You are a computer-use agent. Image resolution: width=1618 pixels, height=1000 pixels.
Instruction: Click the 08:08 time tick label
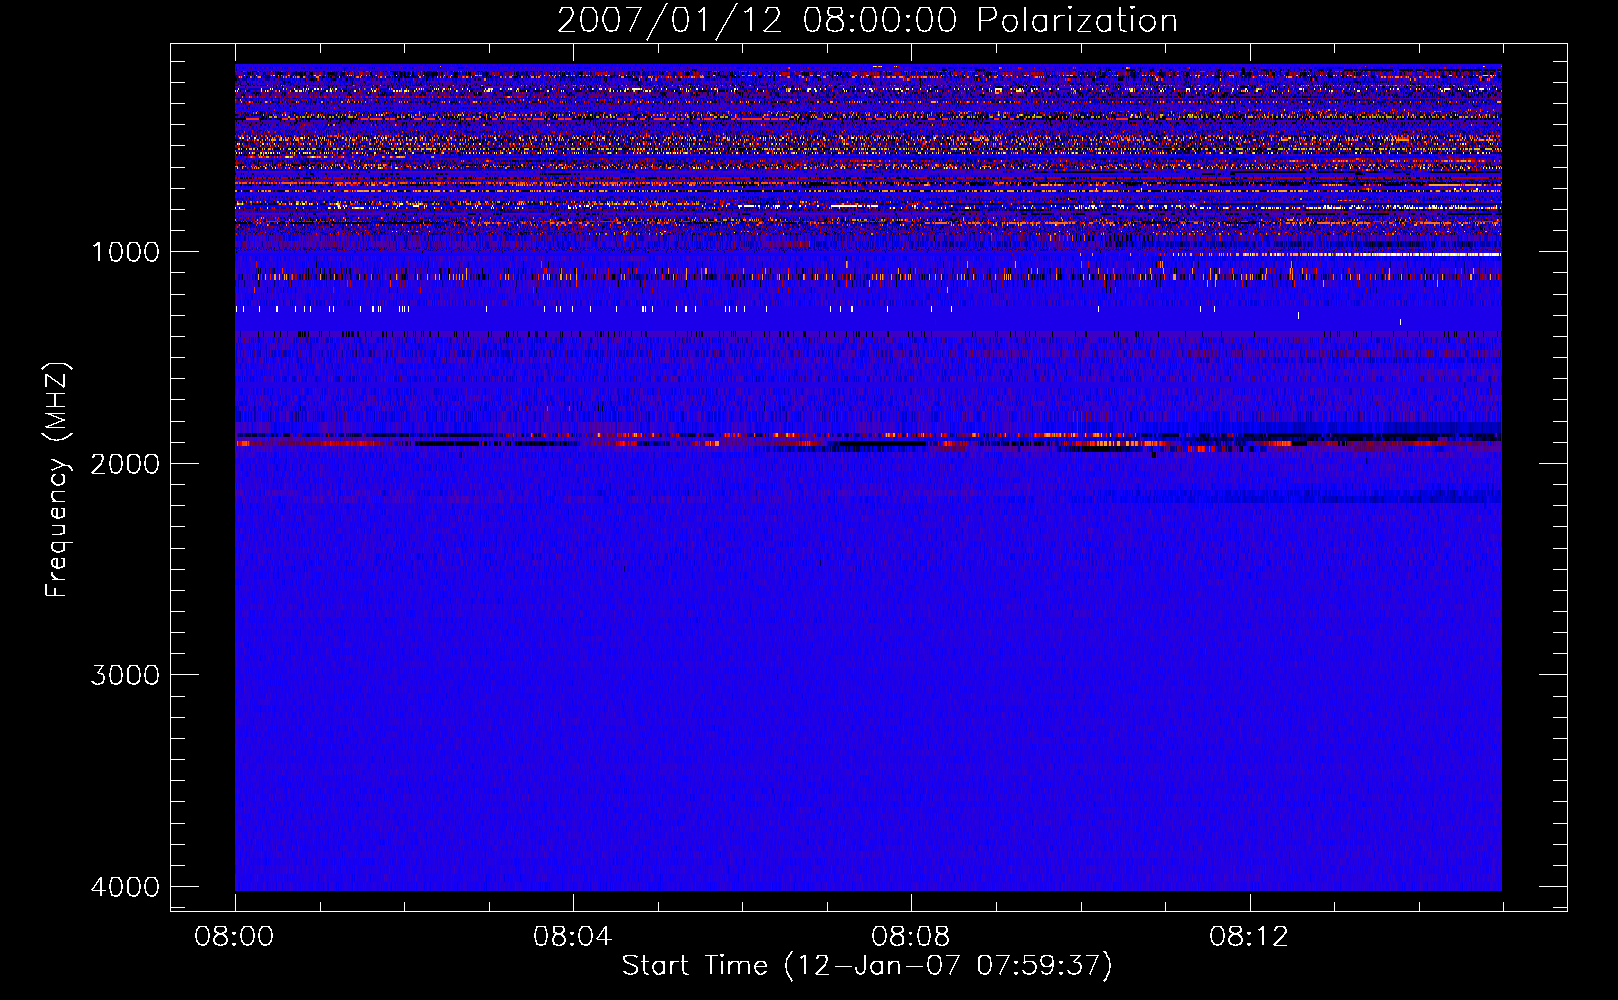point(910,937)
